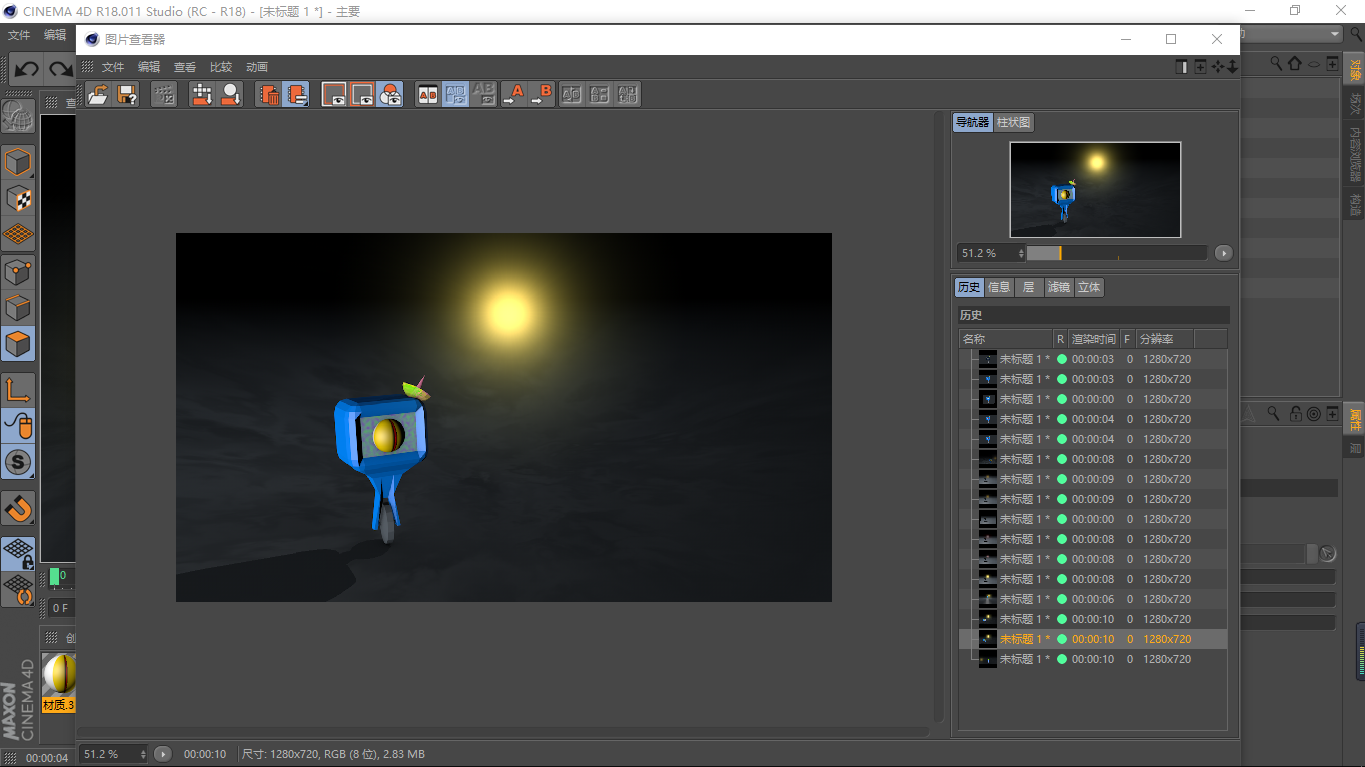This screenshot has width=1365, height=767.
Task: Switch to the 滤镜 tab
Action: coord(1058,287)
